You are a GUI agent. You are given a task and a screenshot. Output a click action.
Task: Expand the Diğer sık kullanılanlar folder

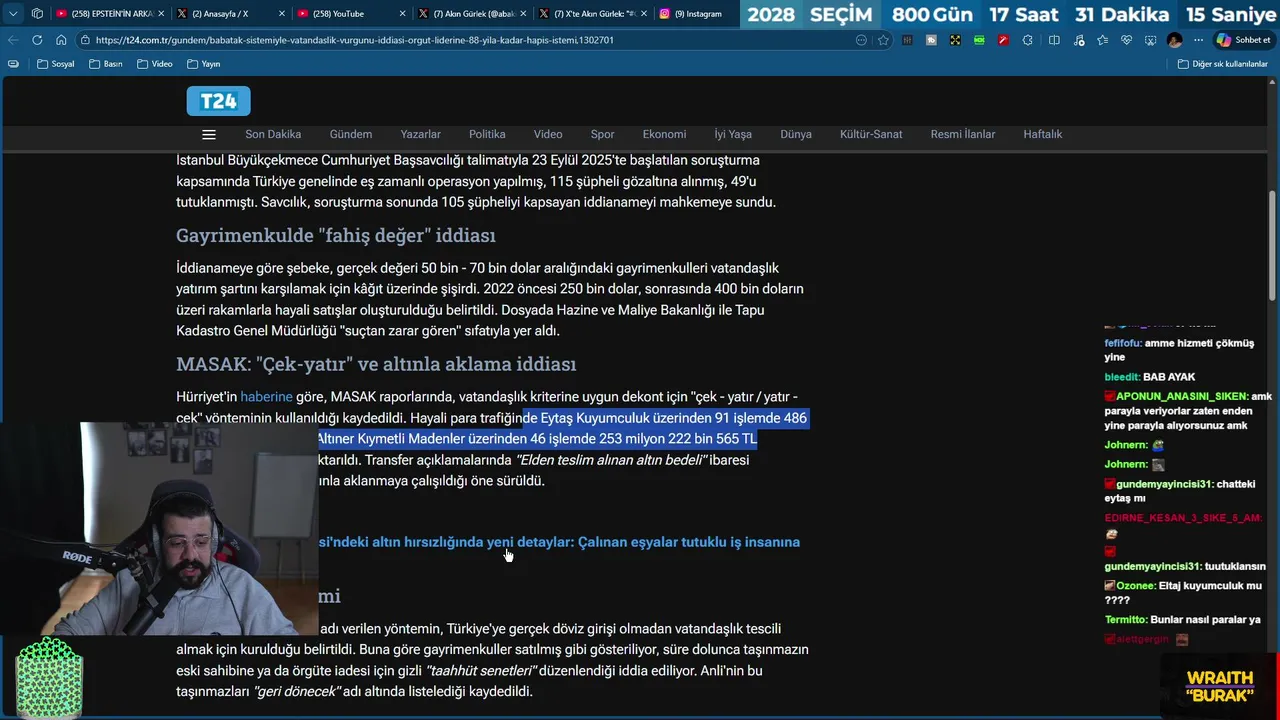coord(1222,64)
